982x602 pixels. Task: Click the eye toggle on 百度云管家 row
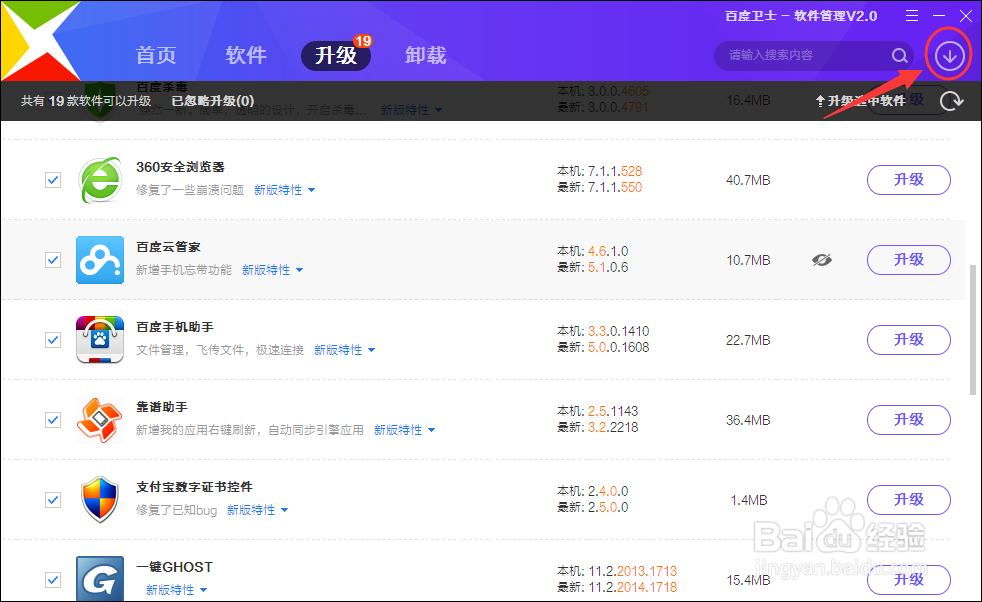coord(822,259)
